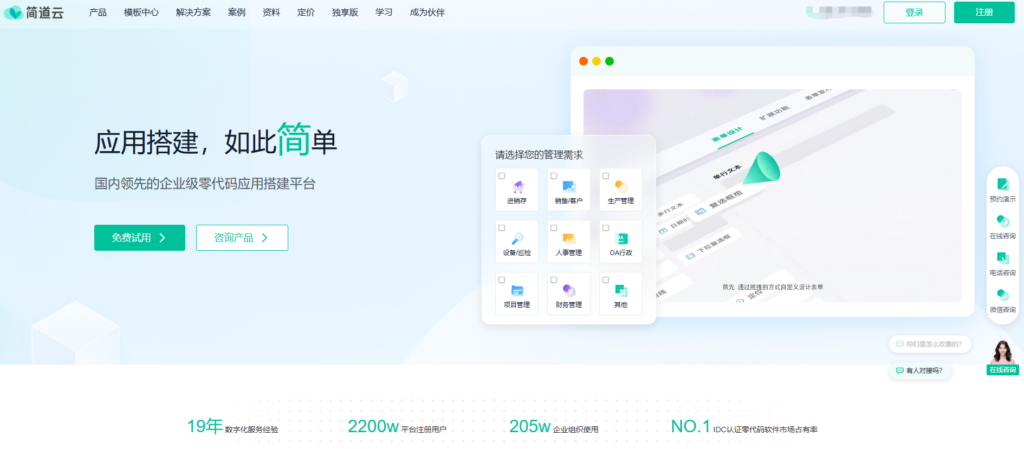The image size is (1024, 449).
Task: Click the 205w 企业组织使用 statistic
Action: (554, 427)
